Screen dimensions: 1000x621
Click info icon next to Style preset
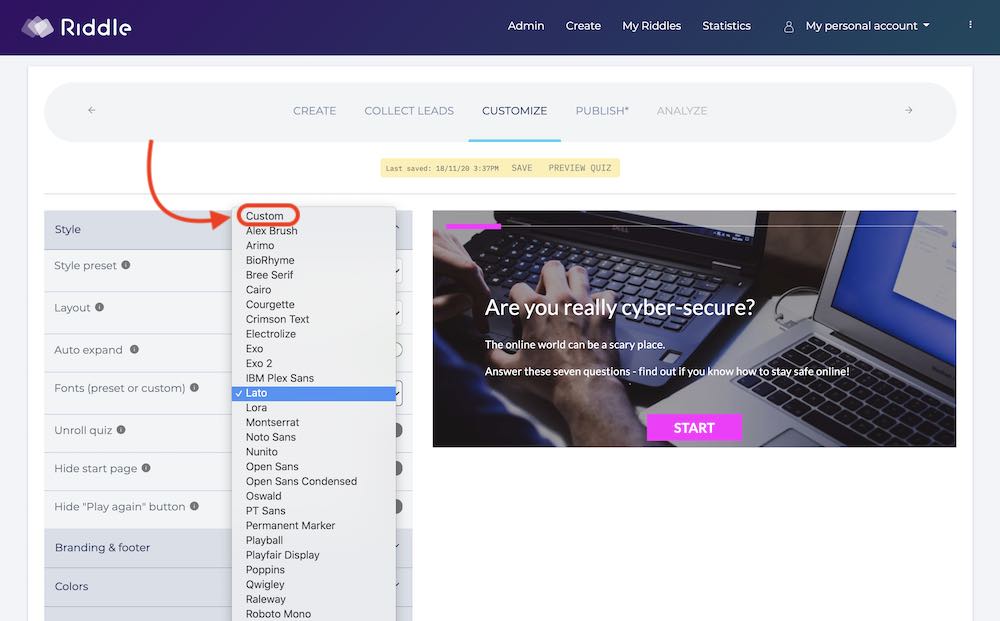pyautogui.click(x=126, y=265)
